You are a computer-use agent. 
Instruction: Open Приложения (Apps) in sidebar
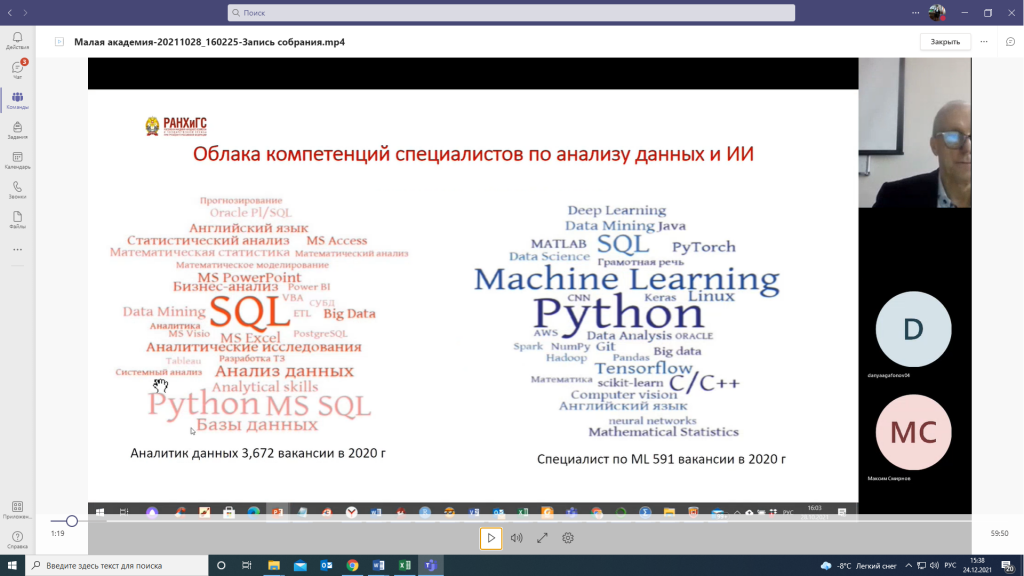tap(17, 510)
